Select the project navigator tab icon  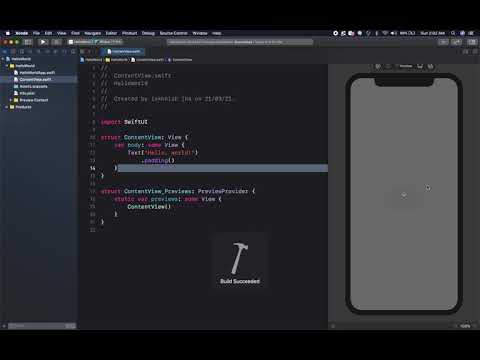(5, 52)
